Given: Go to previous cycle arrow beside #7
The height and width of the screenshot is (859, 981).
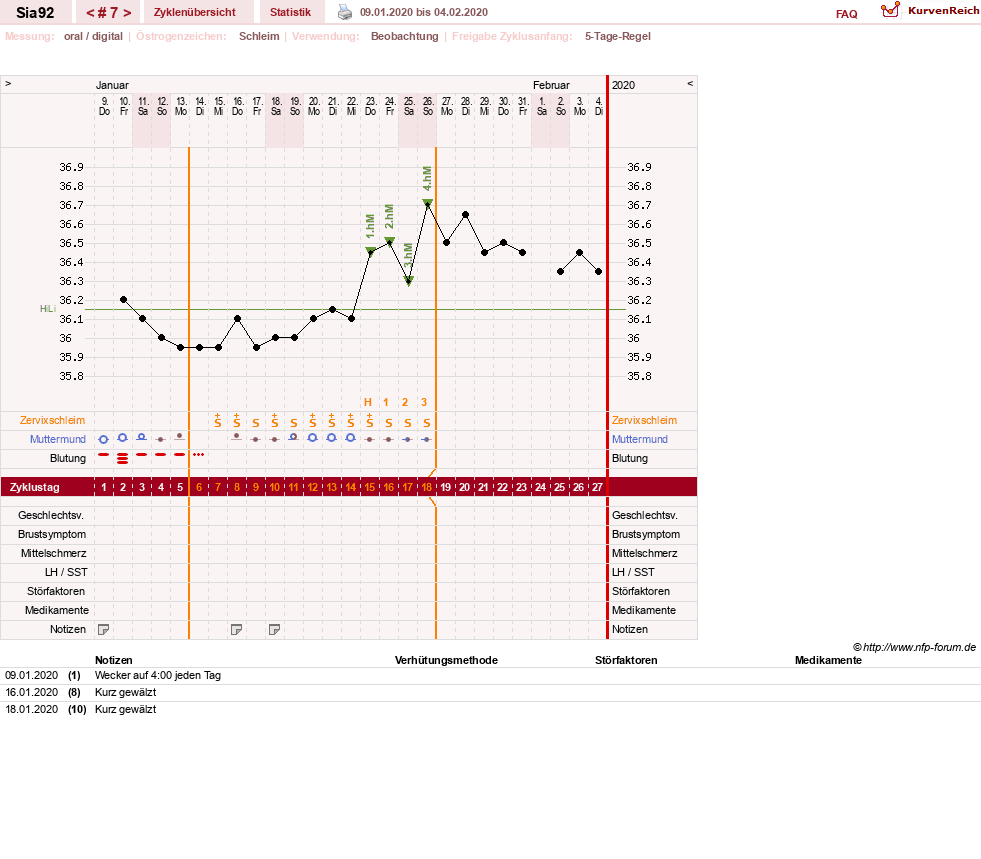Looking at the screenshot, I should [x=90, y=13].
